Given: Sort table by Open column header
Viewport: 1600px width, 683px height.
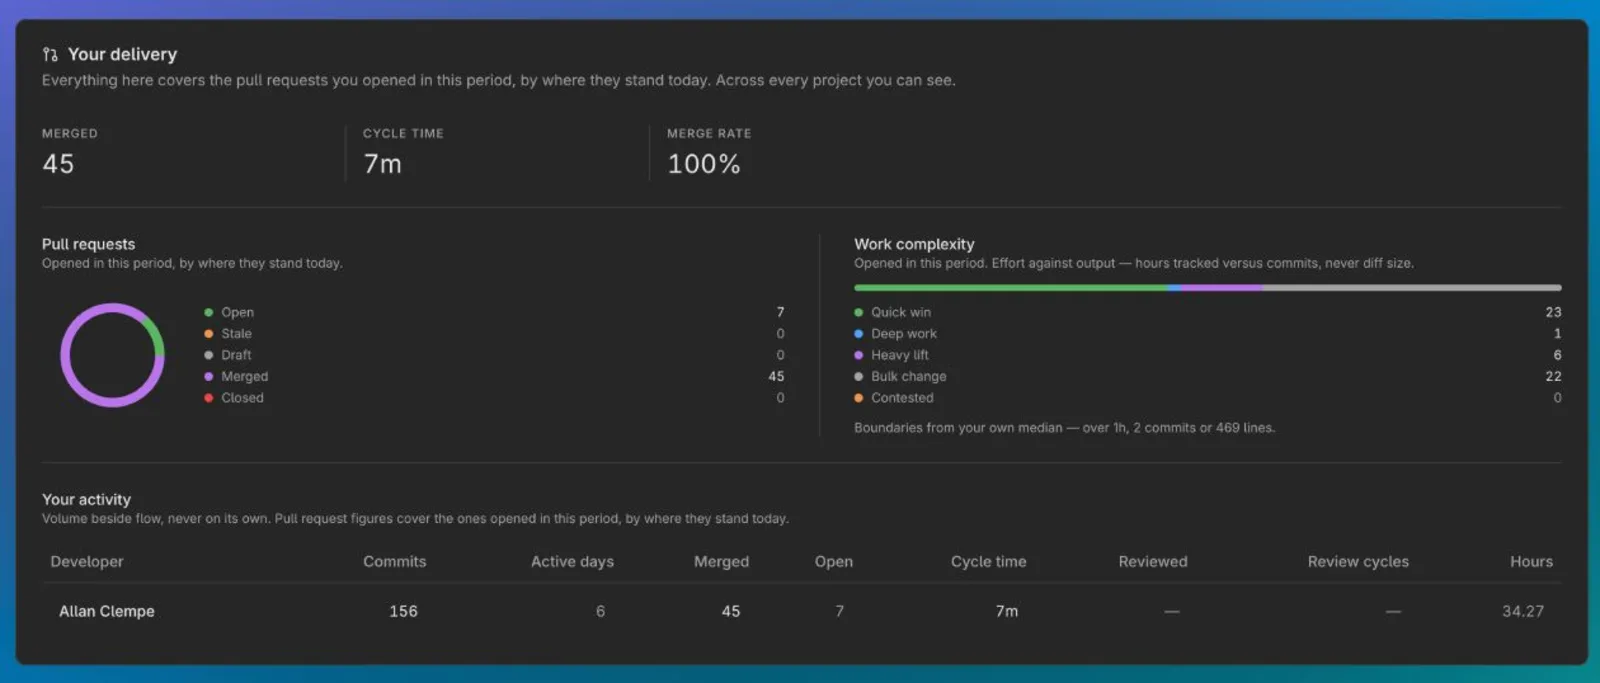Looking at the screenshot, I should (834, 562).
